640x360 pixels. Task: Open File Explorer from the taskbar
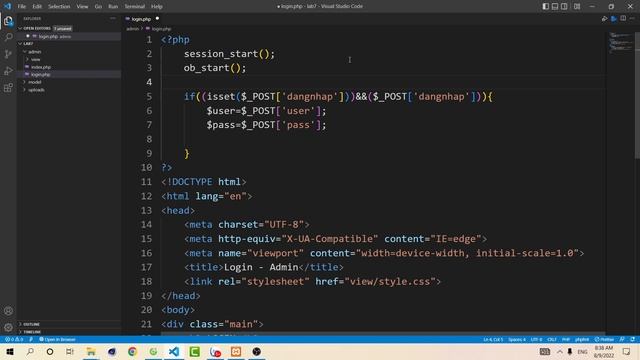[x=91, y=351]
